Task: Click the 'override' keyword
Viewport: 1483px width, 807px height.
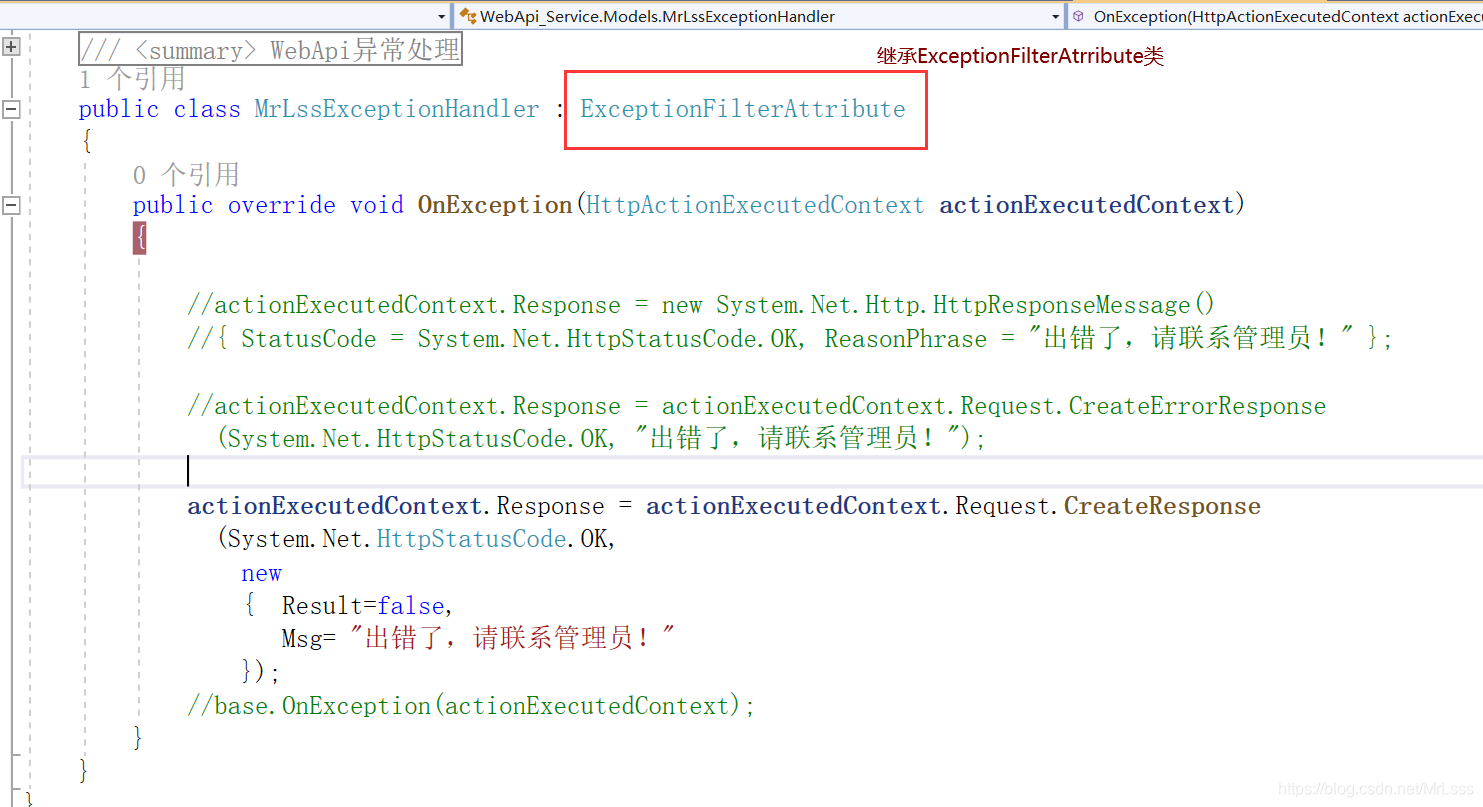Action: (282, 205)
